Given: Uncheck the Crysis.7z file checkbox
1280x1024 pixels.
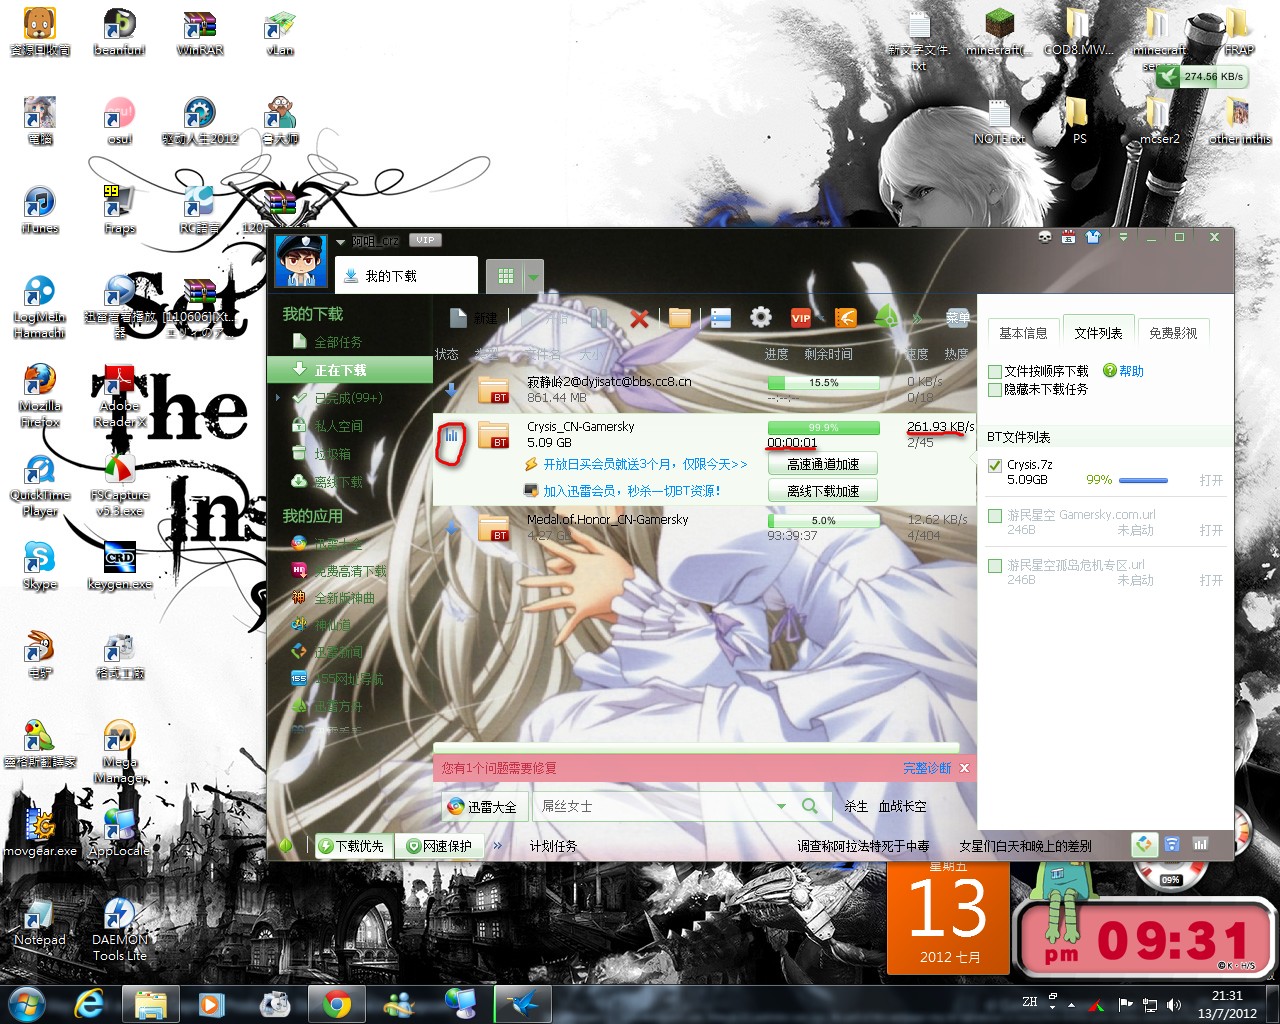Looking at the screenshot, I should point(995,465).
